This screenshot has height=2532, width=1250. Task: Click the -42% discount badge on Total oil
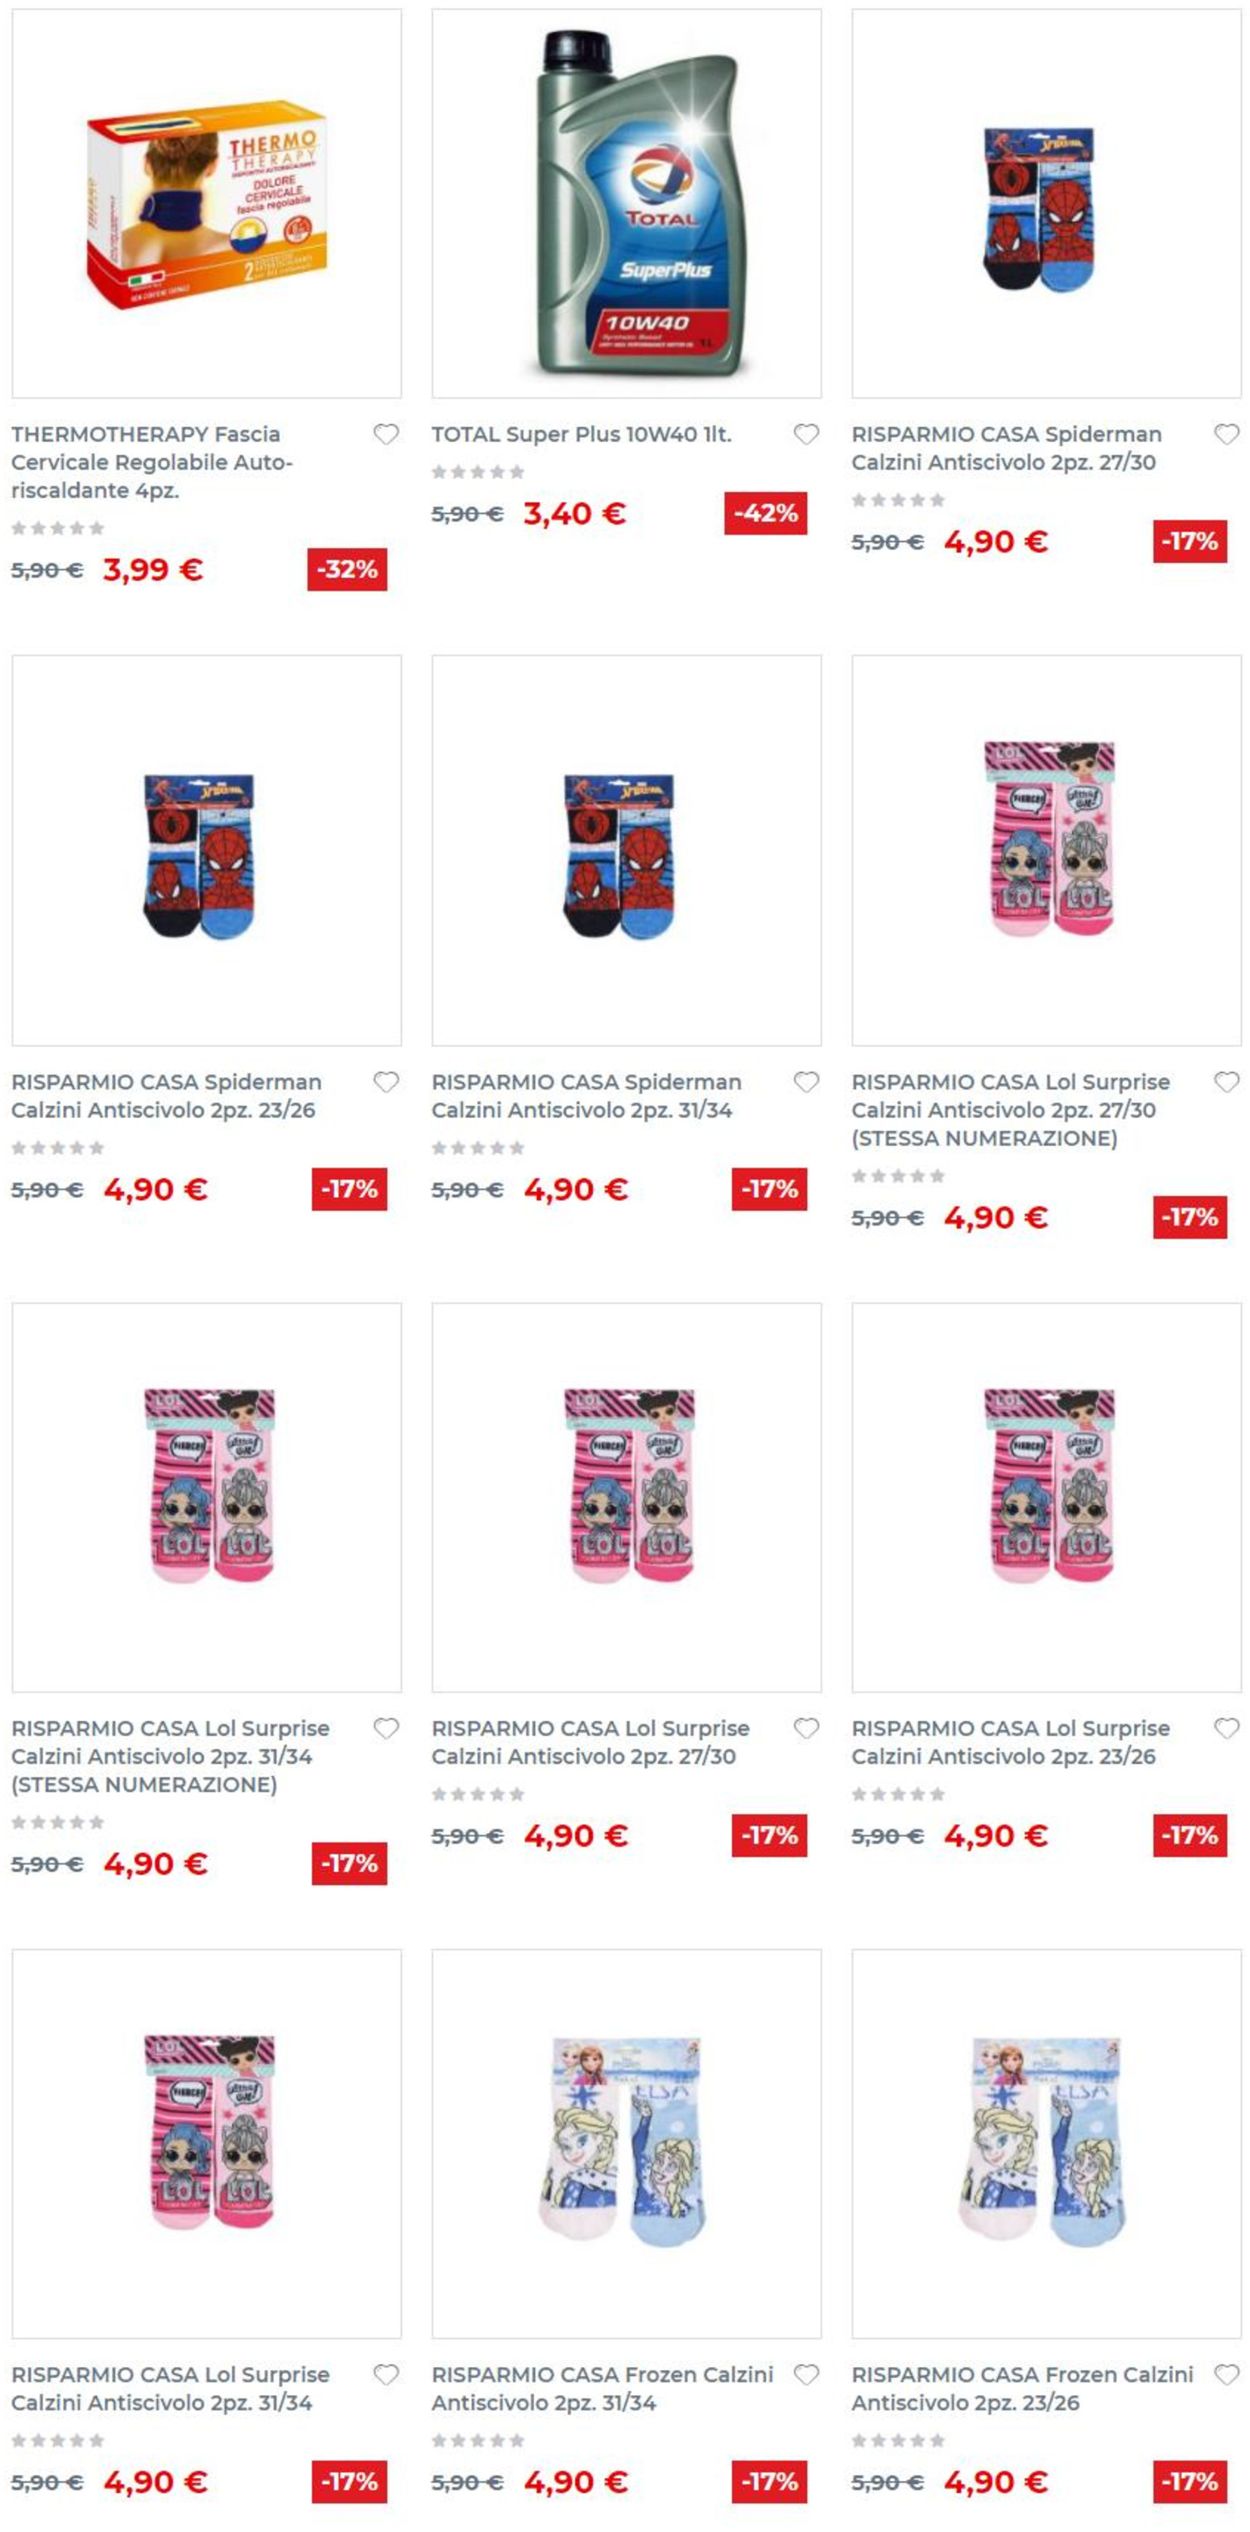(x=765, y=514)
